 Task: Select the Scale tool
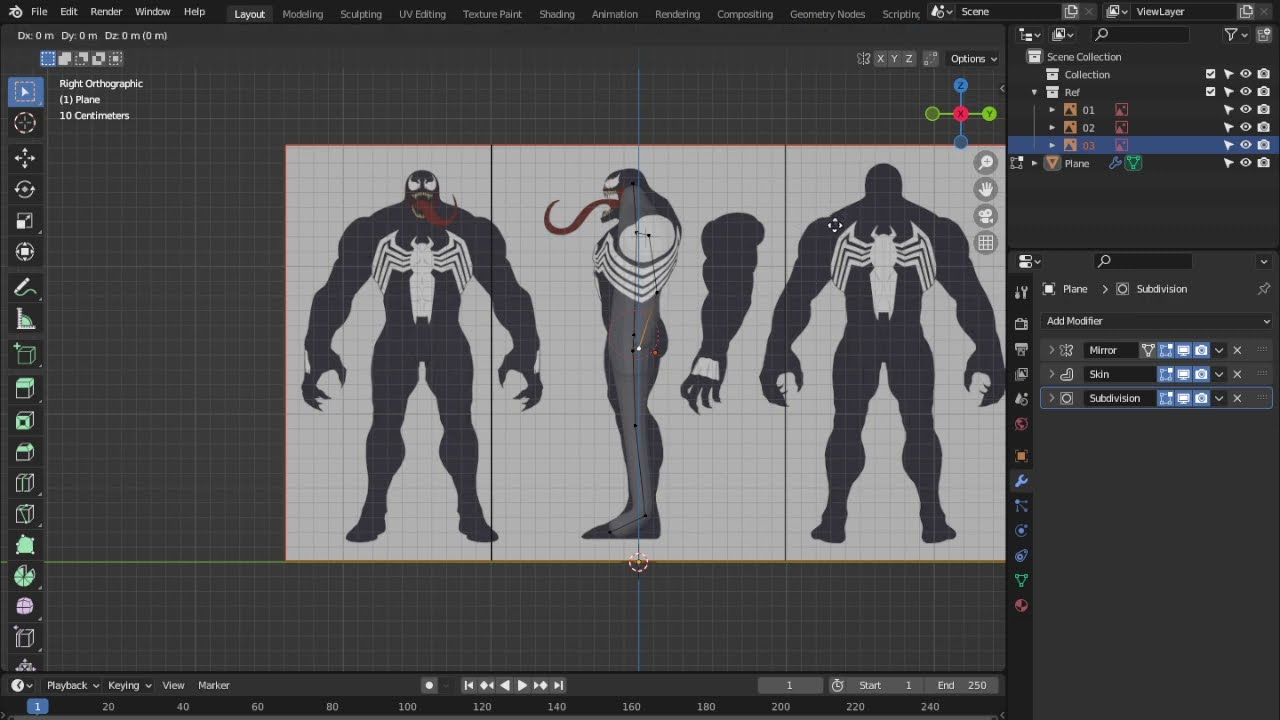click(25, 220)
